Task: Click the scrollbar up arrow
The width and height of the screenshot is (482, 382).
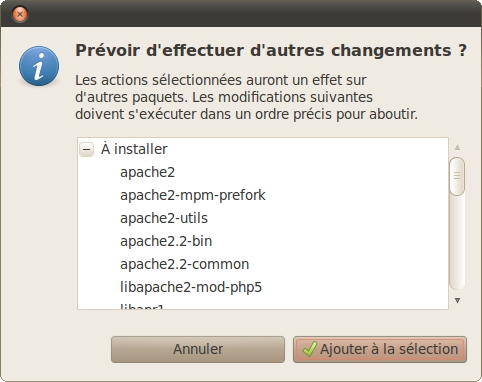Action: (457, 147)
